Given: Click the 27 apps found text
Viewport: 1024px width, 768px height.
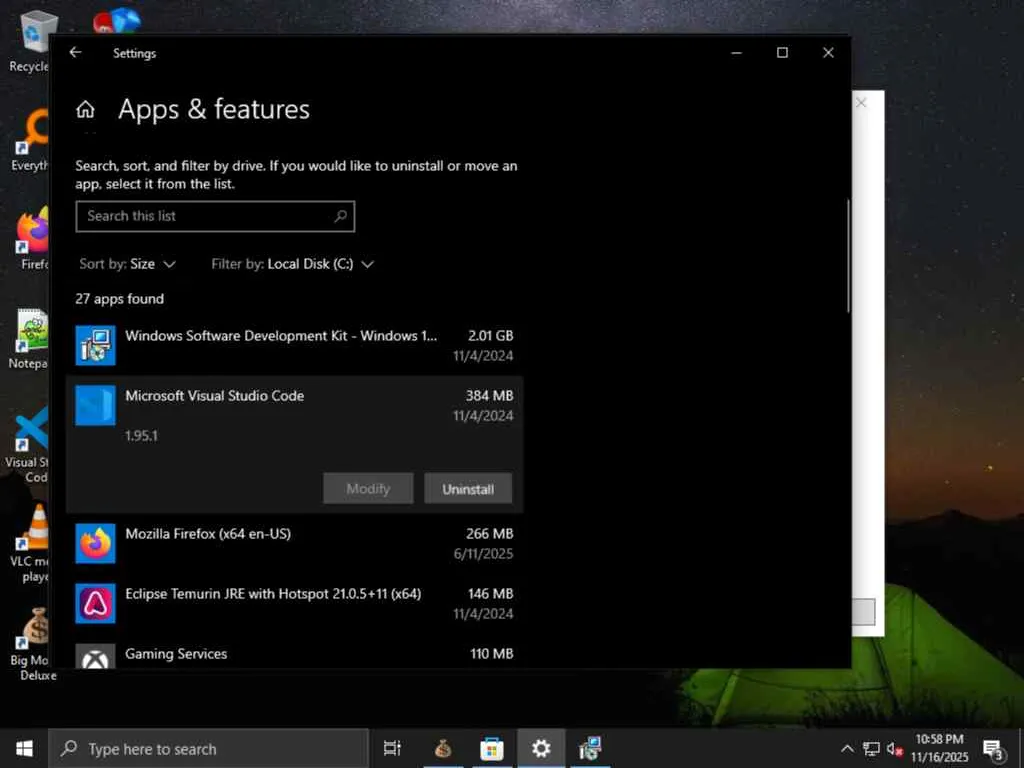Looking at the screenshot, I should point(120,298).
